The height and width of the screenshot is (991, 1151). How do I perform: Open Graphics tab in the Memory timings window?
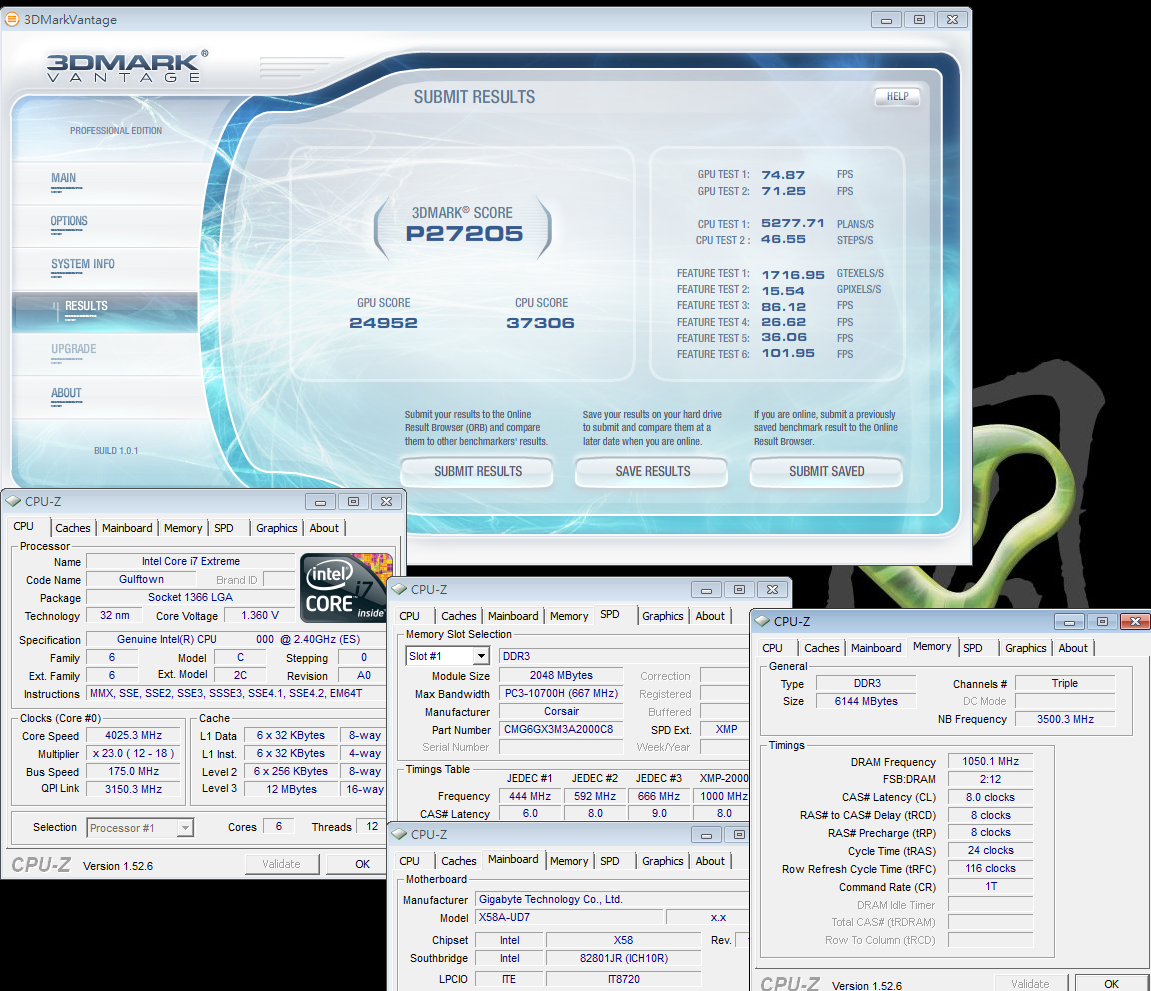click(1025, 648)
